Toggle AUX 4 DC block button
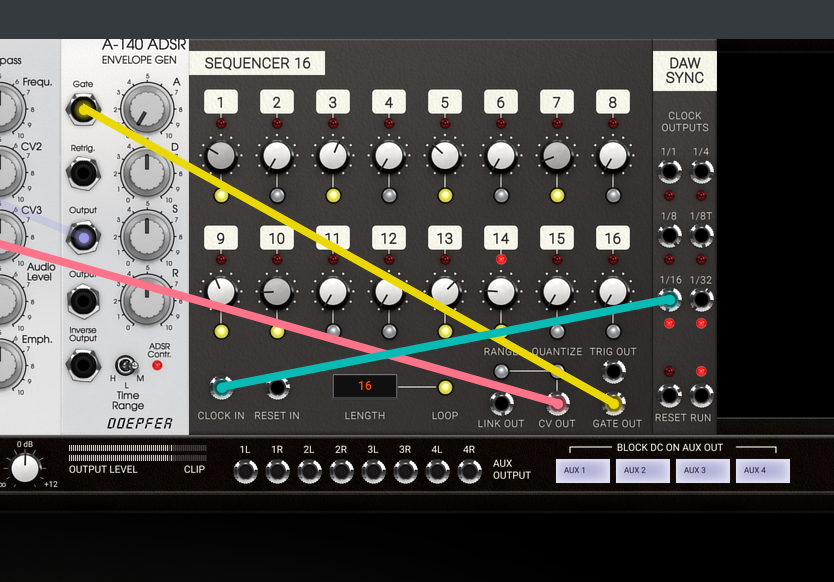 point(763,471)
